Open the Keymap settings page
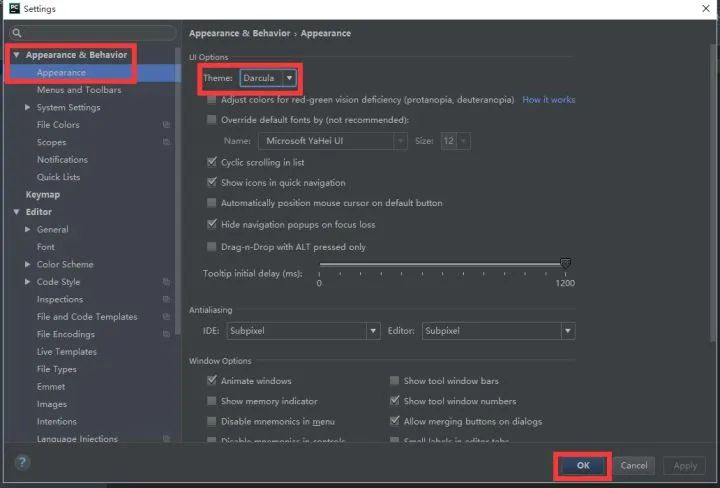Screen dimensions: 720x488 pos(42,195)
